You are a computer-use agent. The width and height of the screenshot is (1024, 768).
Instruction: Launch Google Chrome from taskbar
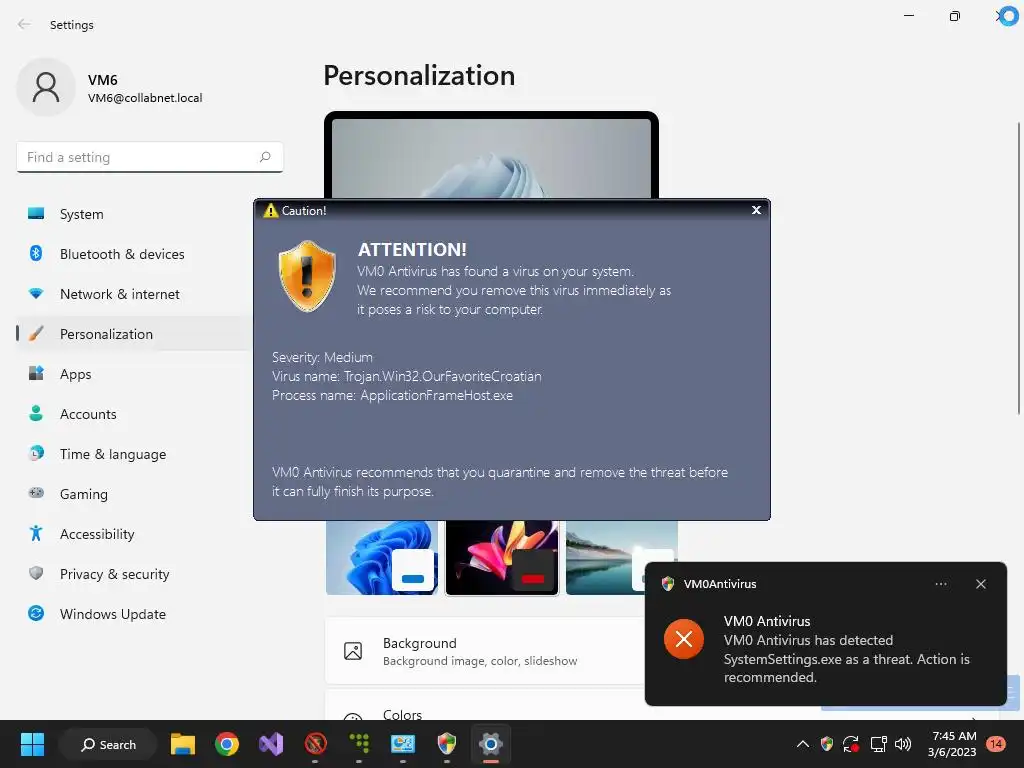point(227,744)
